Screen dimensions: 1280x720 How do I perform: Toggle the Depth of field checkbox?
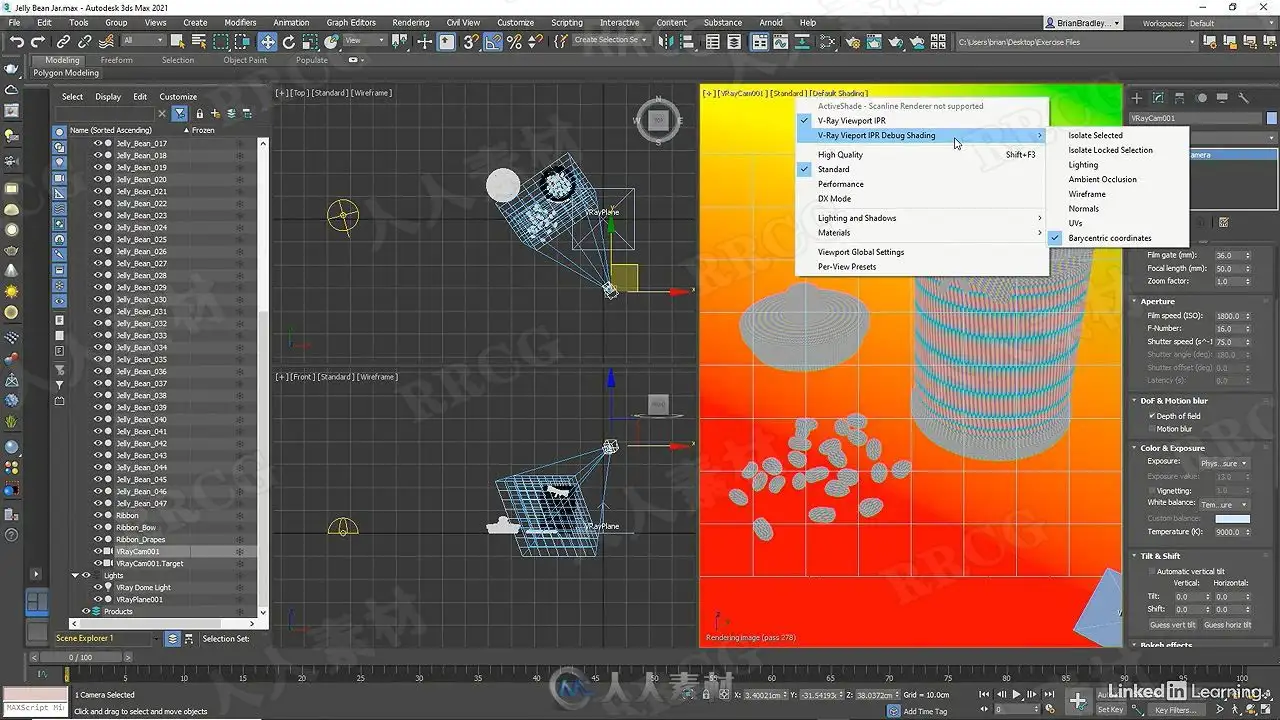point(1152,416)
